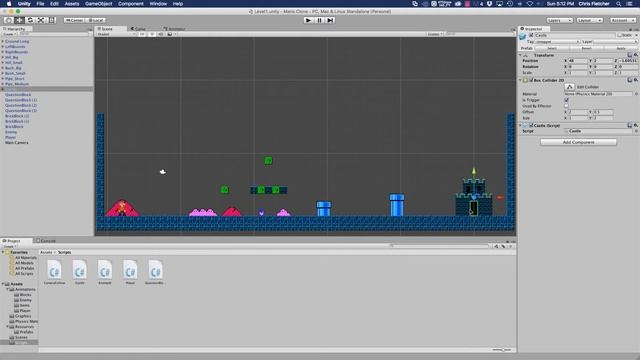Click Script field object picker circle

[x=636, y=131]
